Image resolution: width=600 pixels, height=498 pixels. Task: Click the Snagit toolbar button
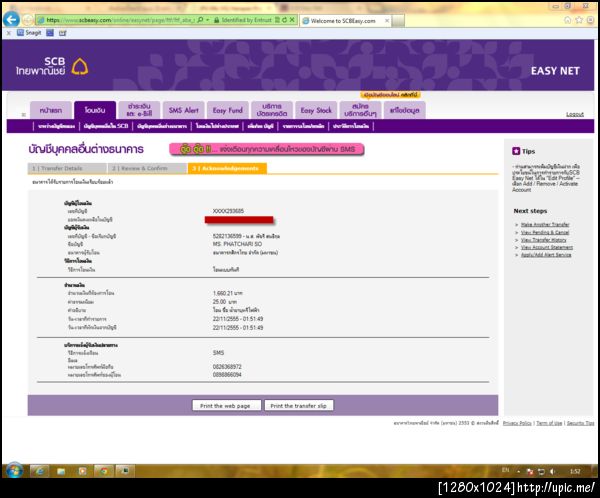[x=29, y=33]
